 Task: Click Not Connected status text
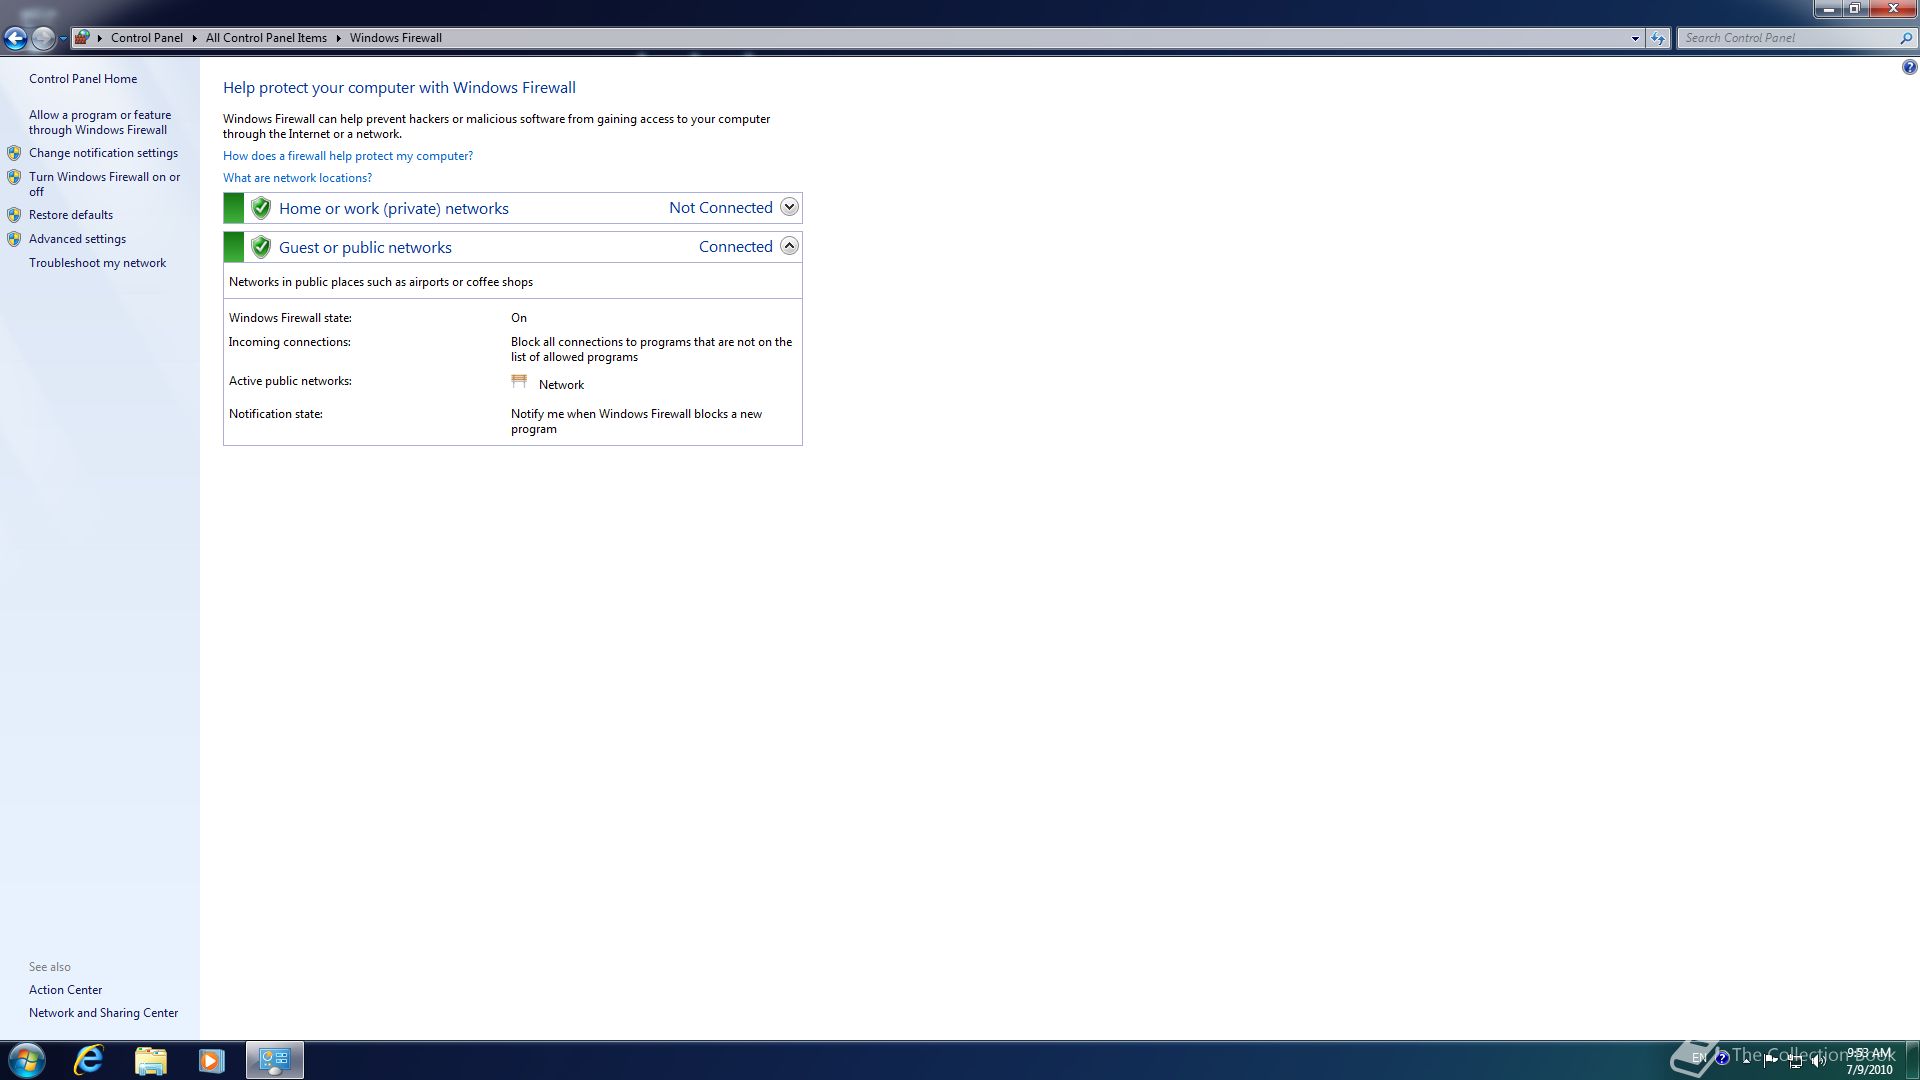coord(721,208)
